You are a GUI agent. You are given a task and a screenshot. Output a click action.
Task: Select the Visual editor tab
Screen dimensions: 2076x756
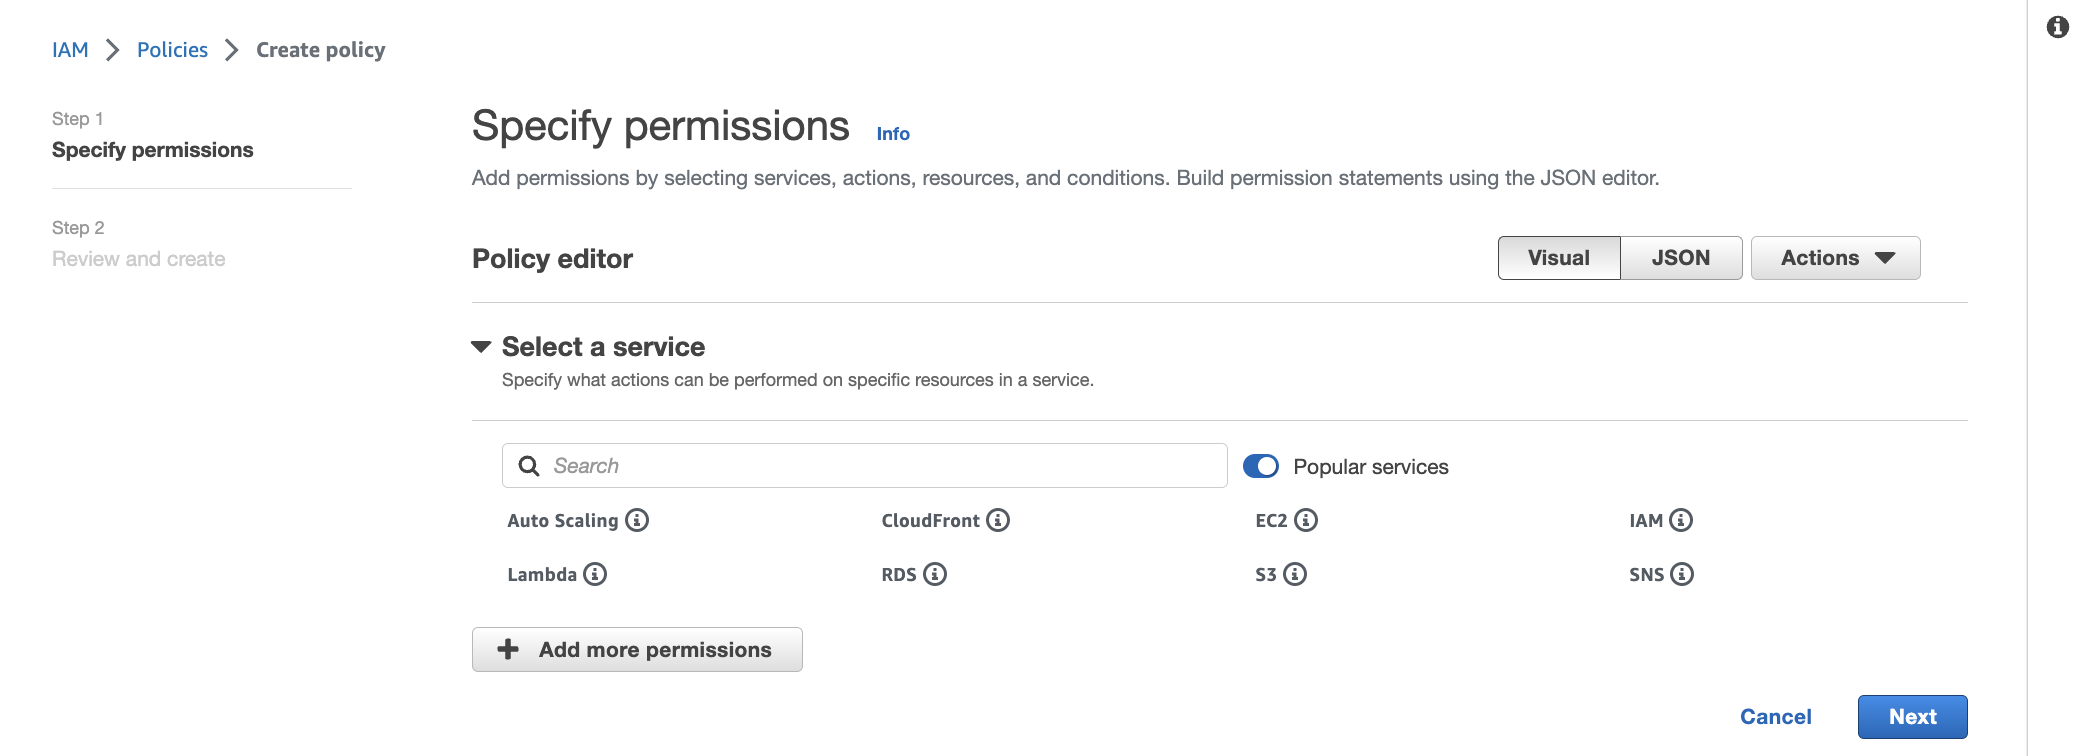[x=1558, y=258]
